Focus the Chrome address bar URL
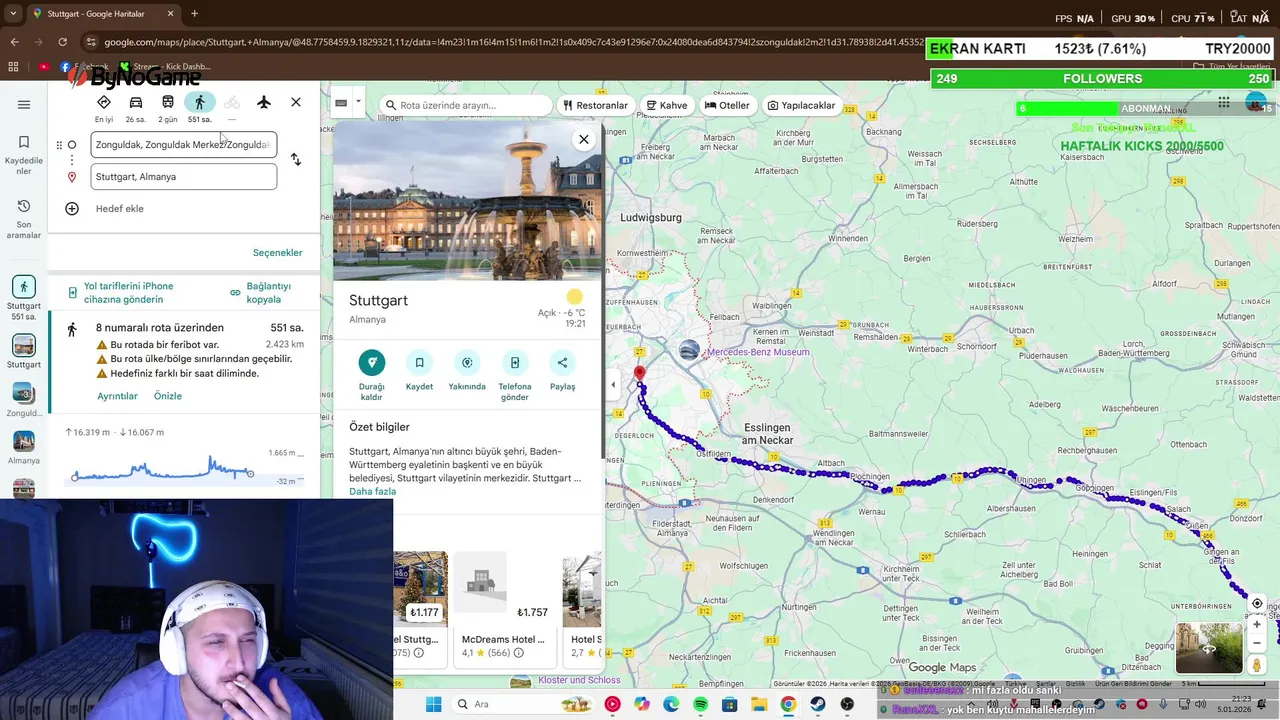1280x720 pixels. (x=514, y=42)
